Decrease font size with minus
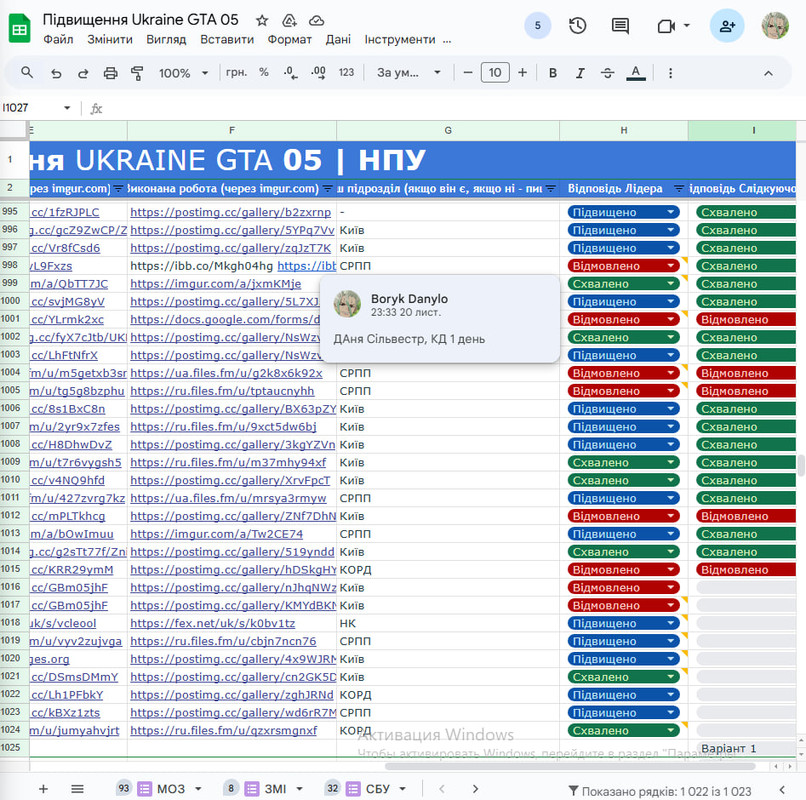This screenshot has height=800, width=806. 467,72
